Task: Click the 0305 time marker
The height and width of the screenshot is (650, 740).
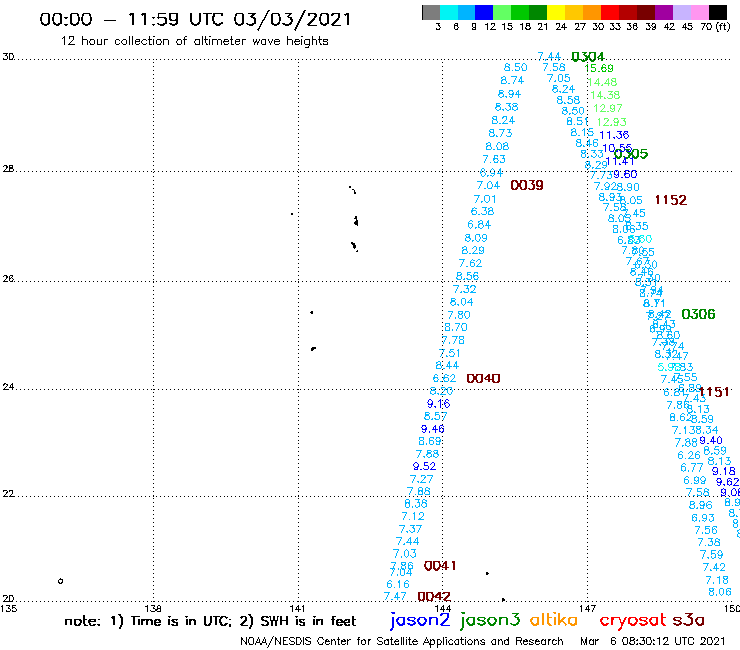Action: coord(631,154)
